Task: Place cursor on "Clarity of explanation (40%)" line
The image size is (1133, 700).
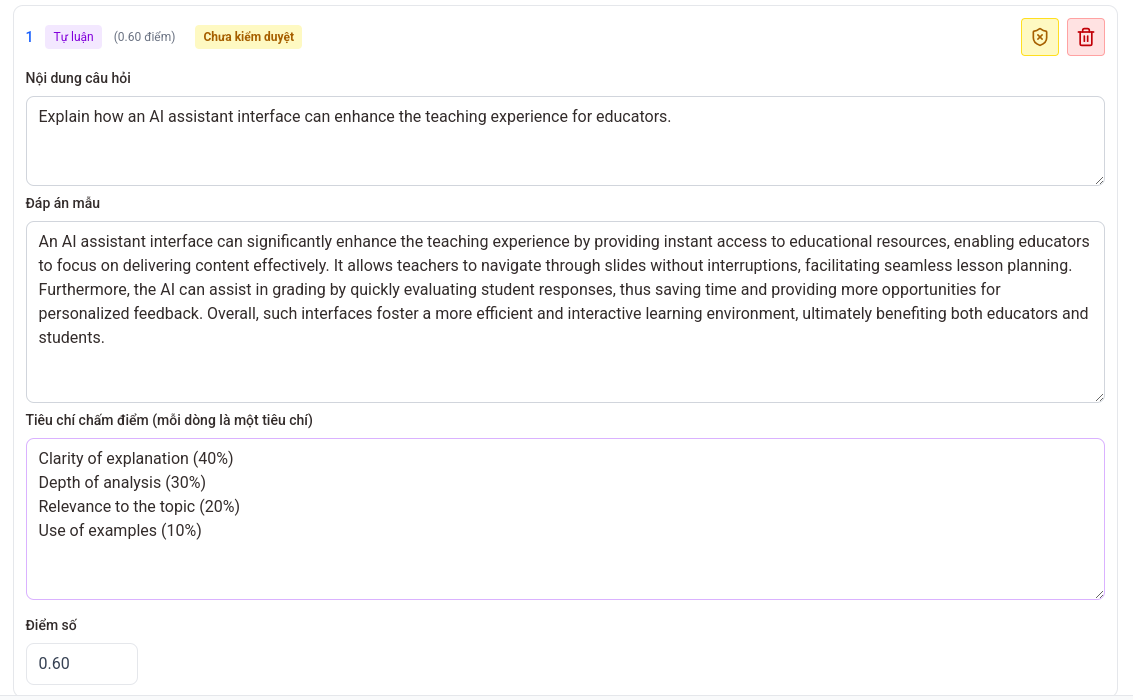Action: pos(136,459)
